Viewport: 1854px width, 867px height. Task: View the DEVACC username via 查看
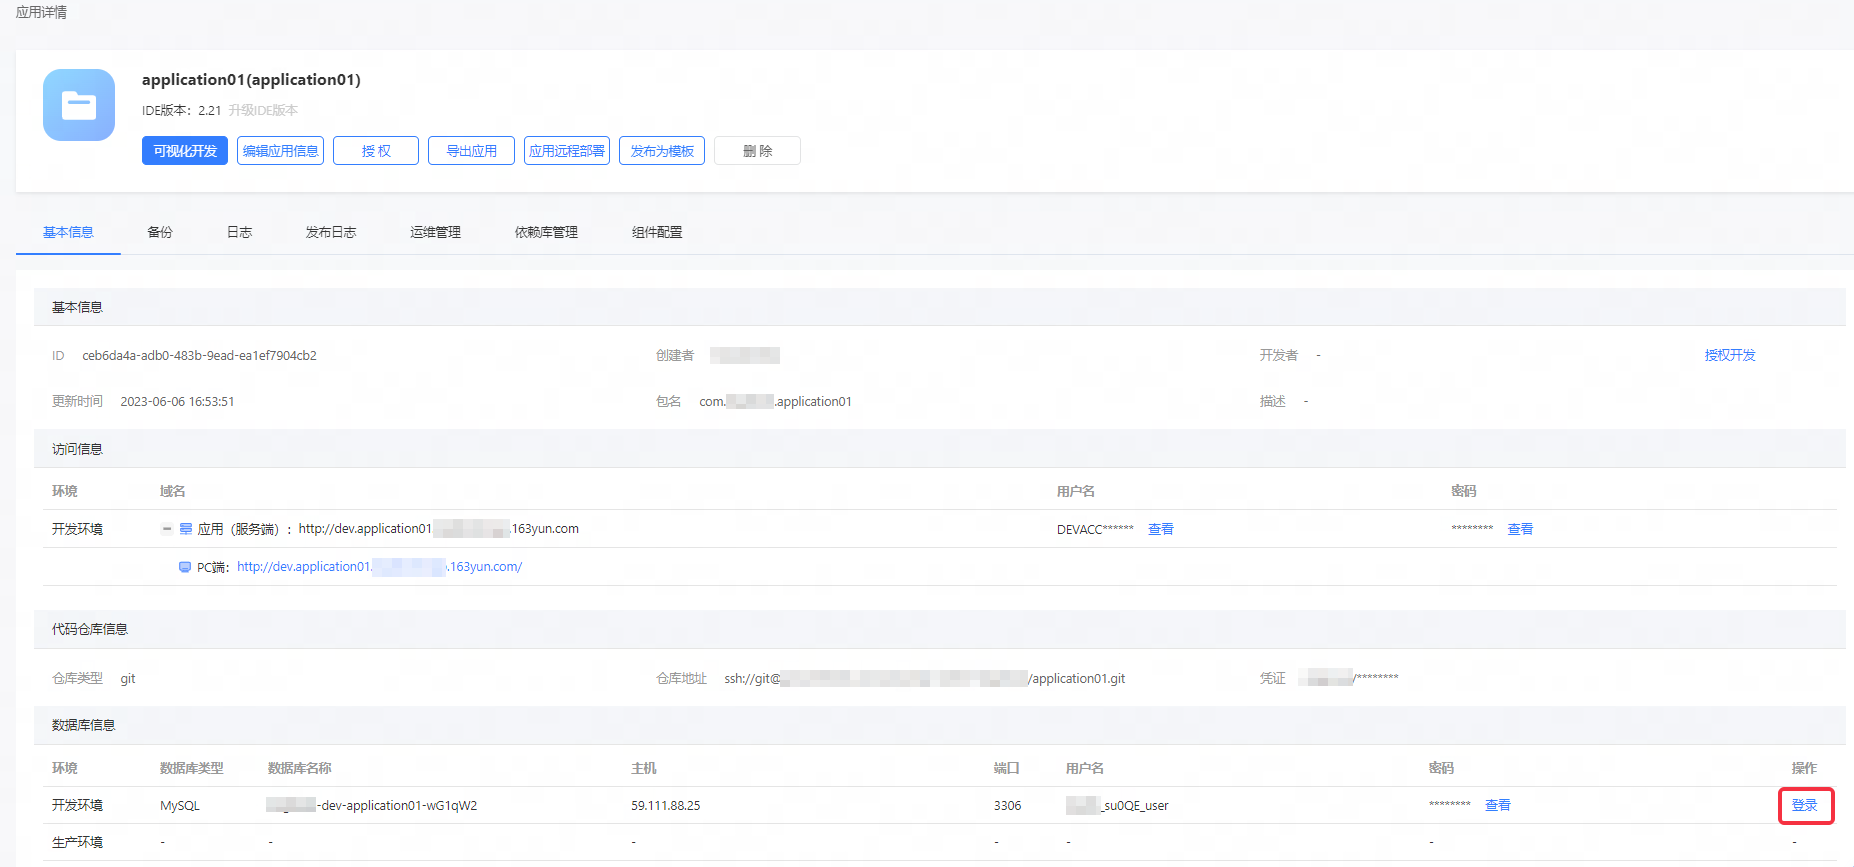point(1161,529)
